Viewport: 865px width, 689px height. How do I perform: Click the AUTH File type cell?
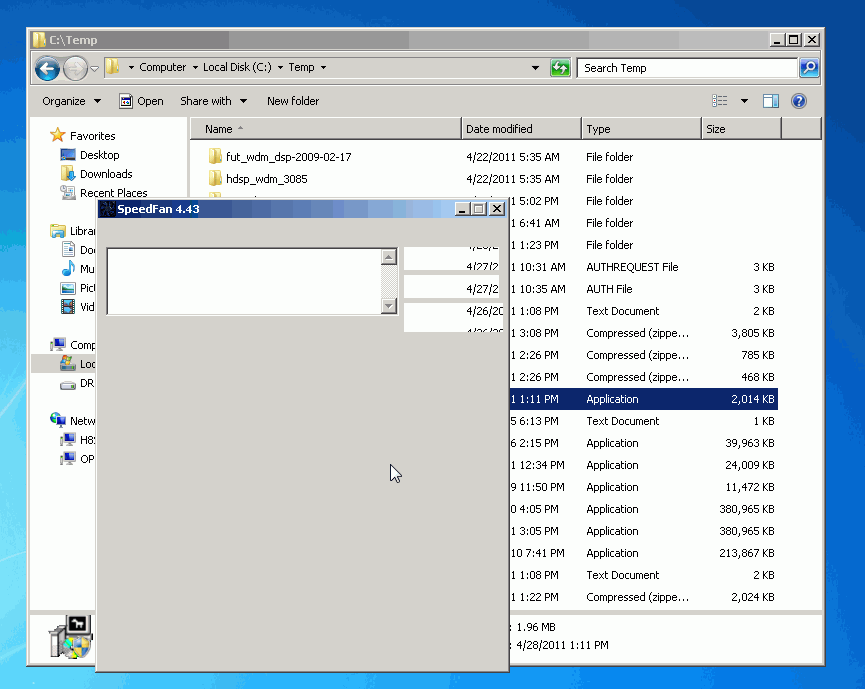click(x=609, y=289)
